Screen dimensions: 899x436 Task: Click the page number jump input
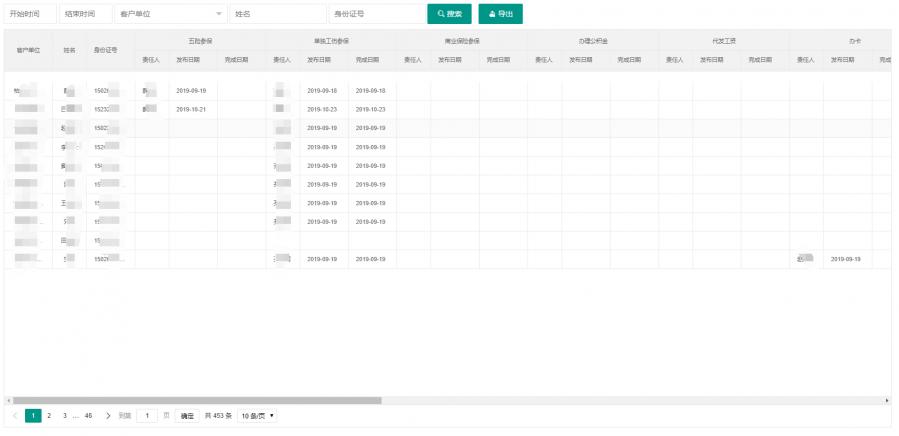click(x=147, y=415)
